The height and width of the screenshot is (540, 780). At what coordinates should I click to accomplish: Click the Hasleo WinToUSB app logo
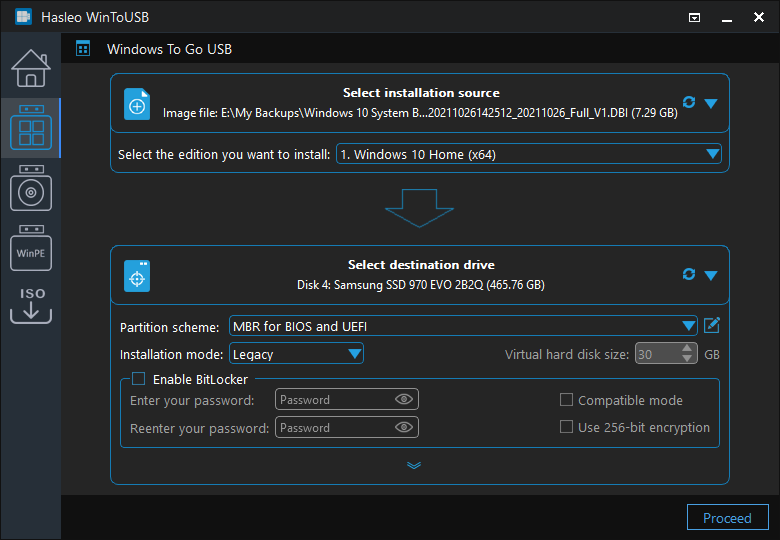point(23,16)
